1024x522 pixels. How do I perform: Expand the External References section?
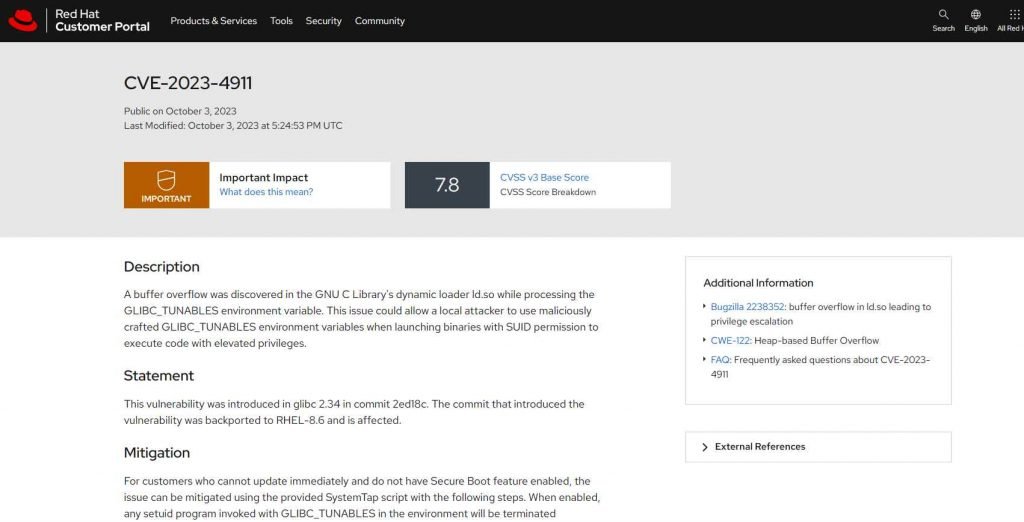818,447
